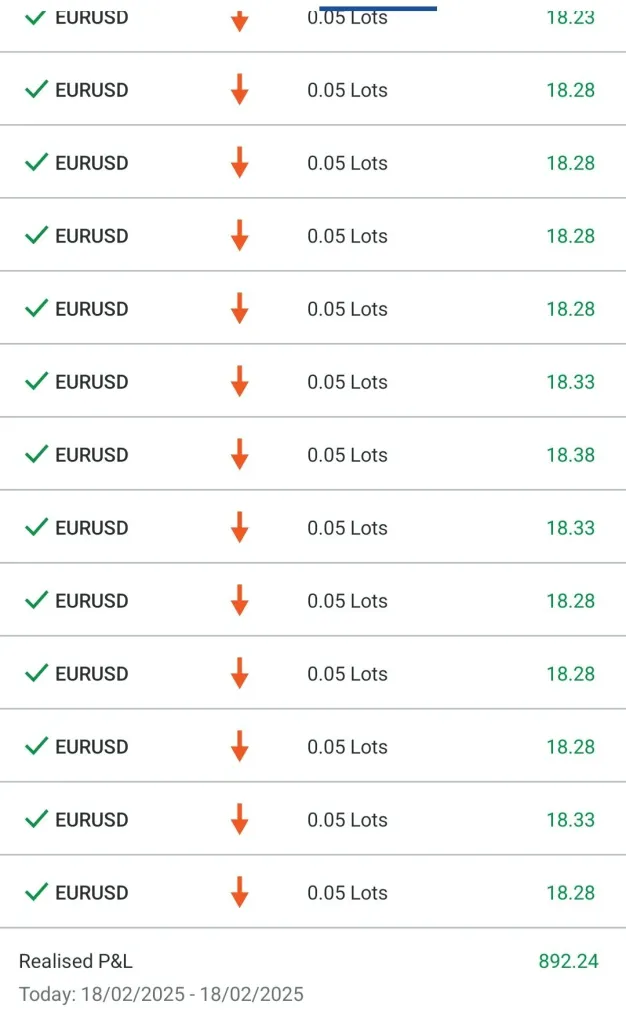
Task: Click the 18.33 profit in the second-to-last trade row
Action: [x=570, y=820]
